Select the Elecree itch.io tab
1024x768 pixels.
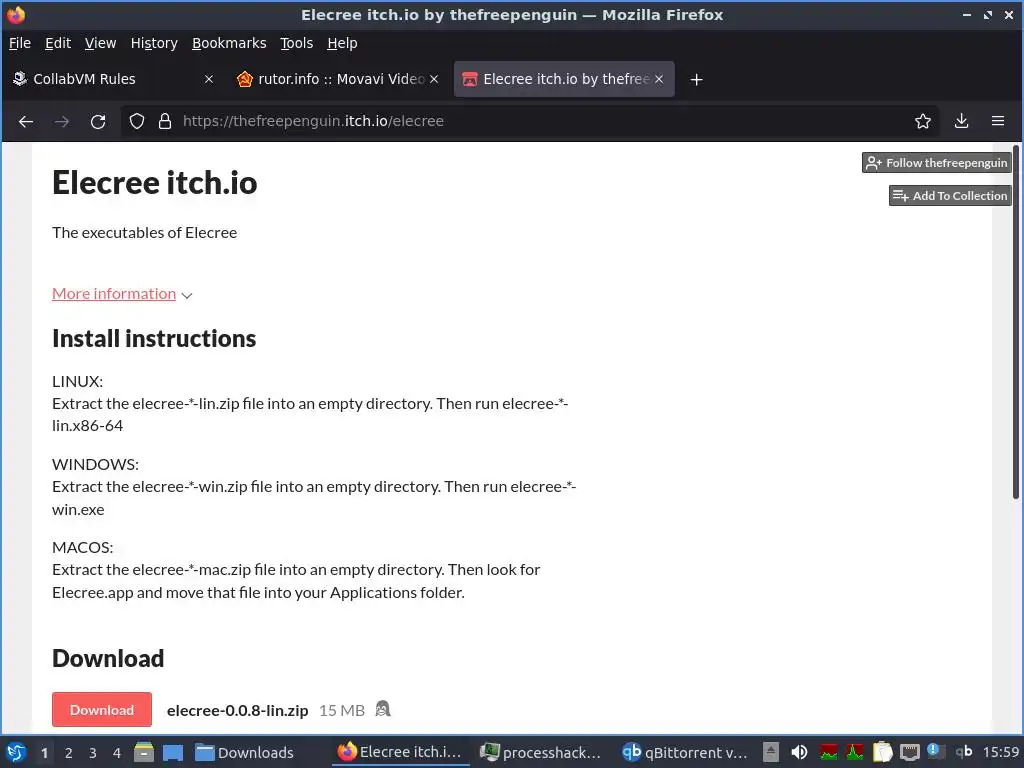click(564, 79)
